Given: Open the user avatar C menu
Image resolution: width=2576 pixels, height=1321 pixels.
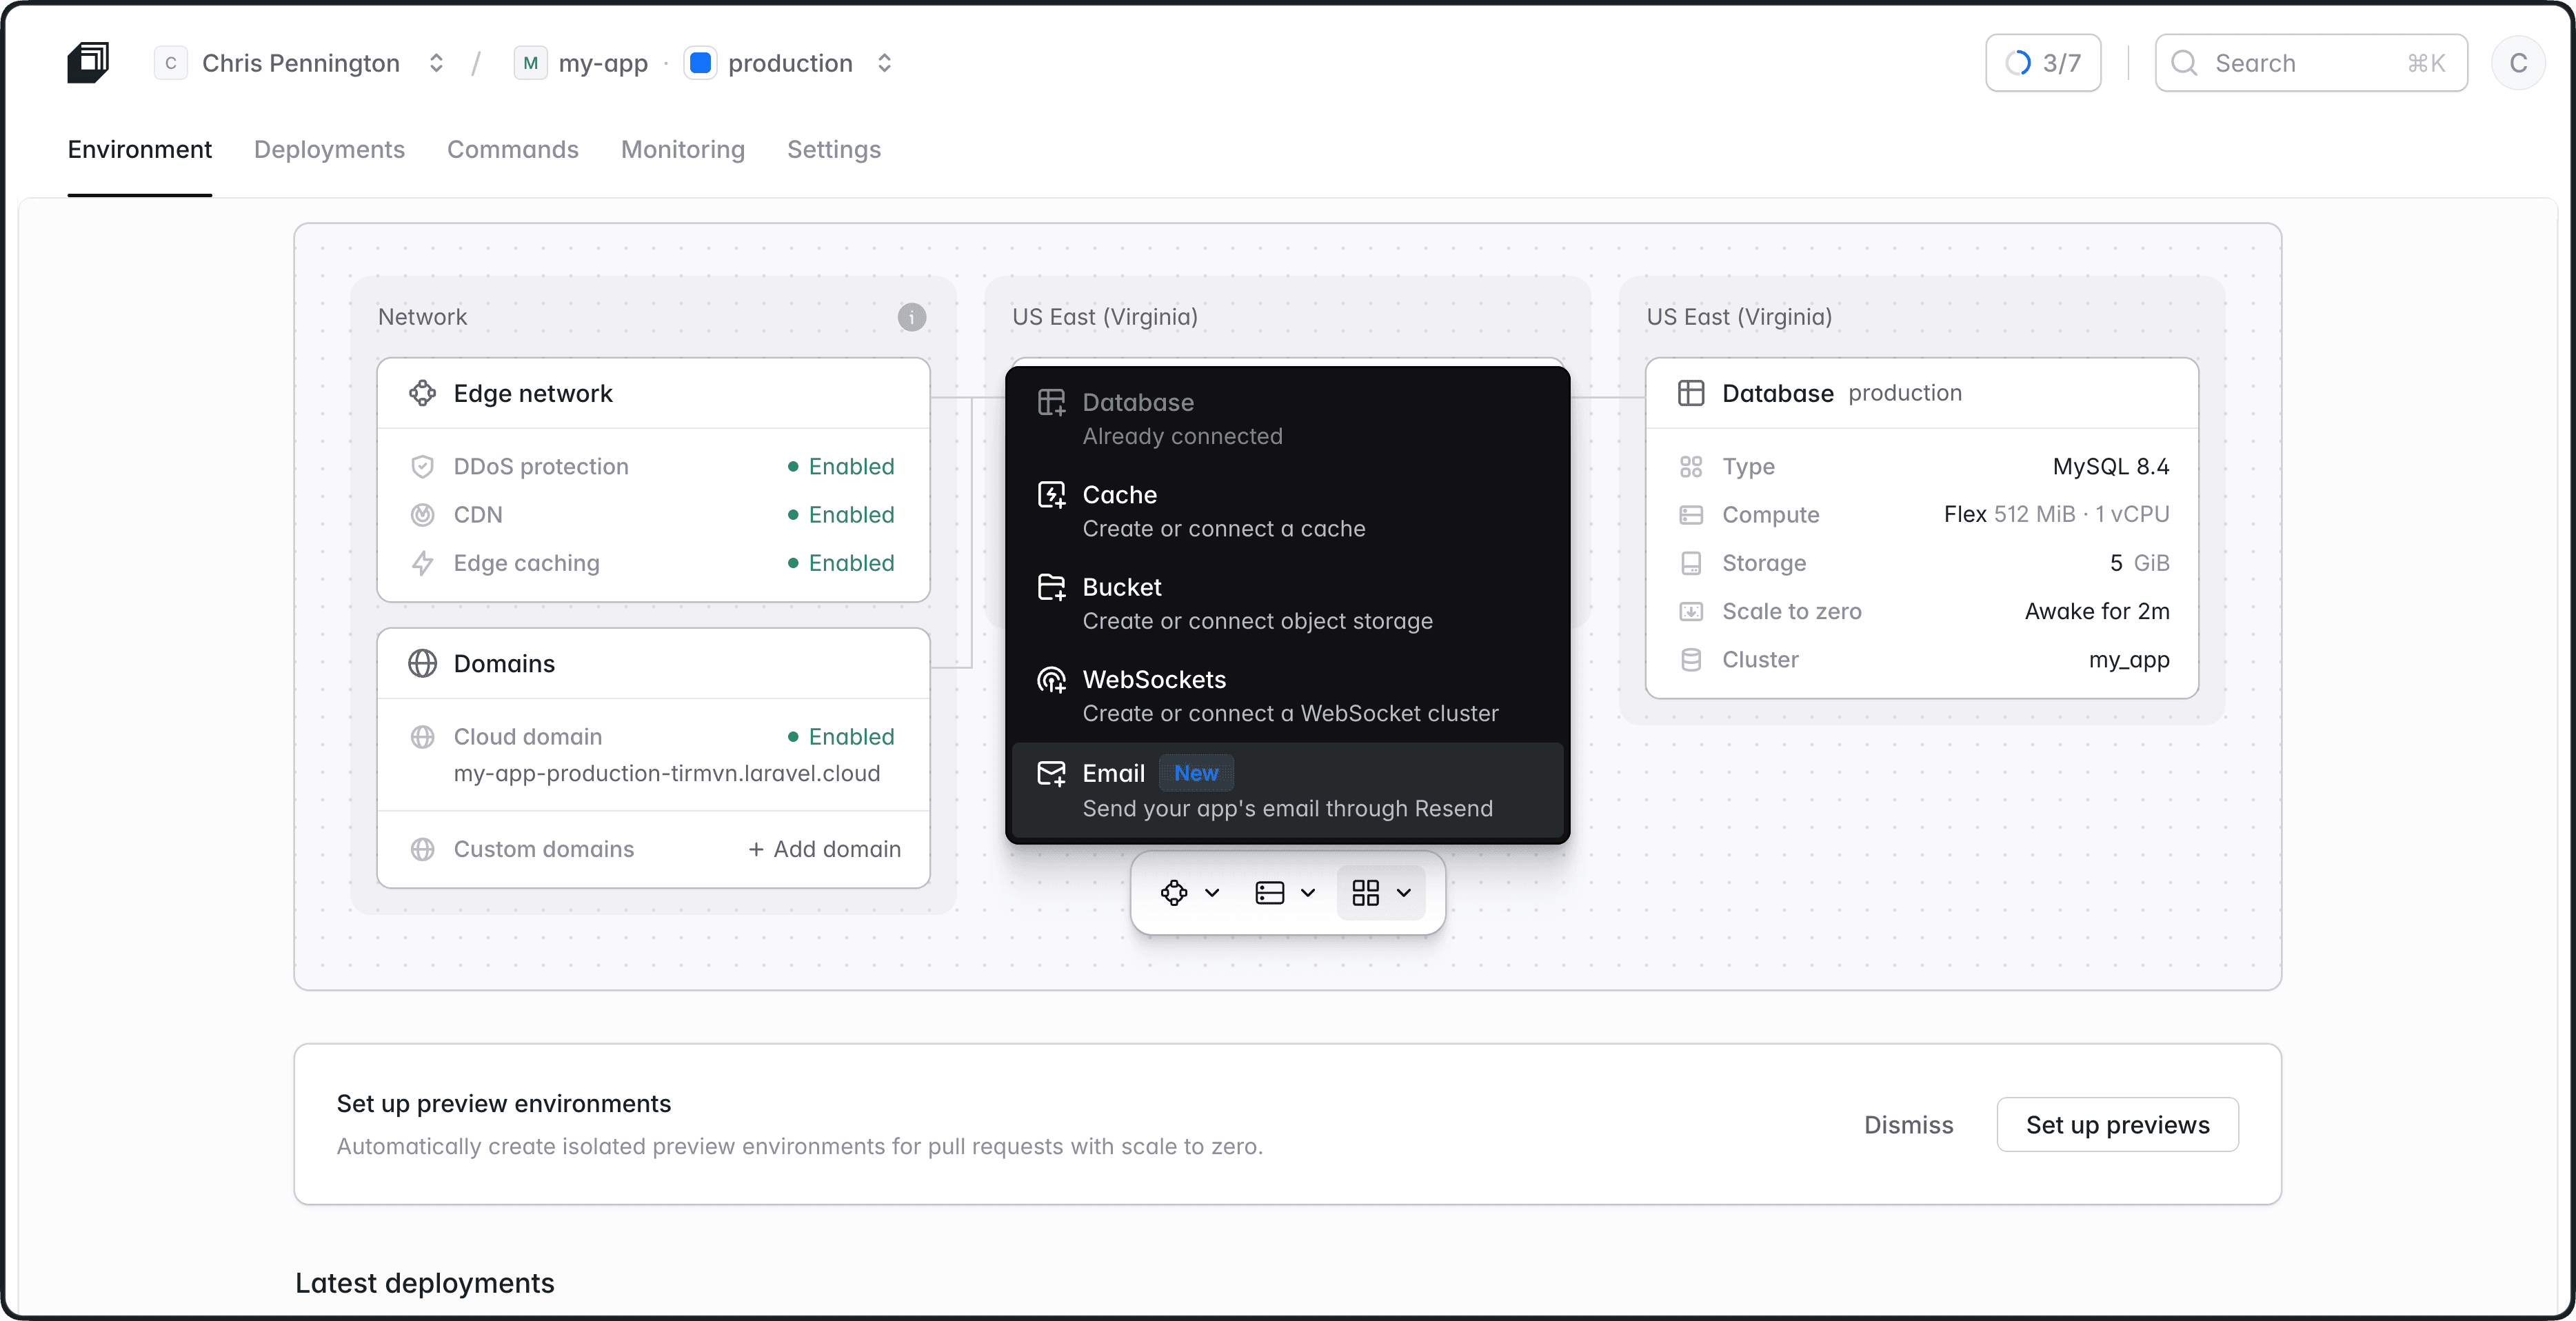Looking at the screenshot, I should click(x=2518, y=63).
